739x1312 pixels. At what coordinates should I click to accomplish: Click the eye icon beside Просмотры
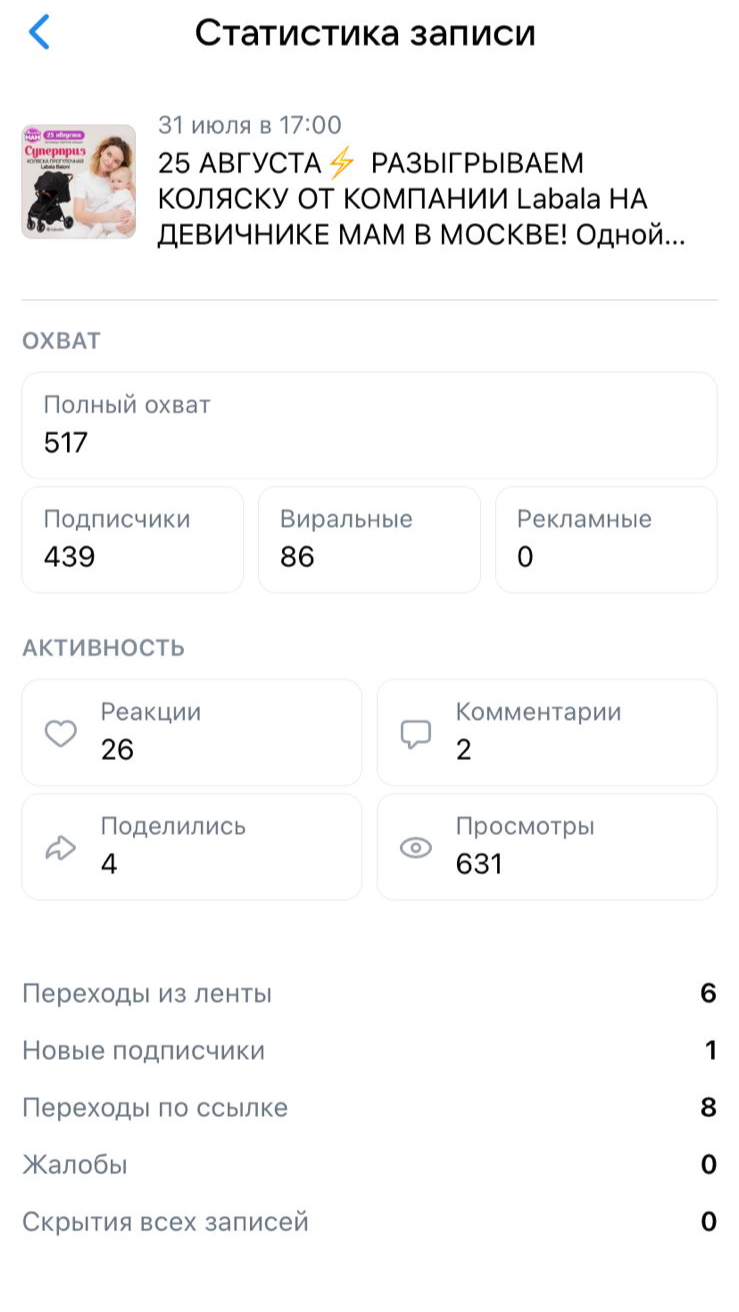point(415,848)
